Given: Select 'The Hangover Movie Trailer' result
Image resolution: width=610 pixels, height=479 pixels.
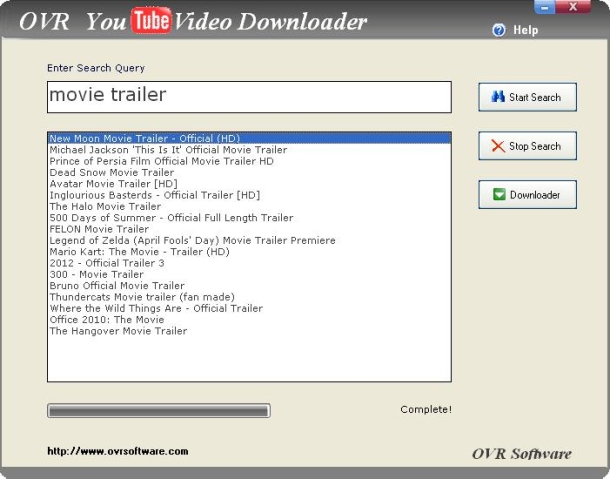Looking at the screenshot, I should [x=249, y=331].
